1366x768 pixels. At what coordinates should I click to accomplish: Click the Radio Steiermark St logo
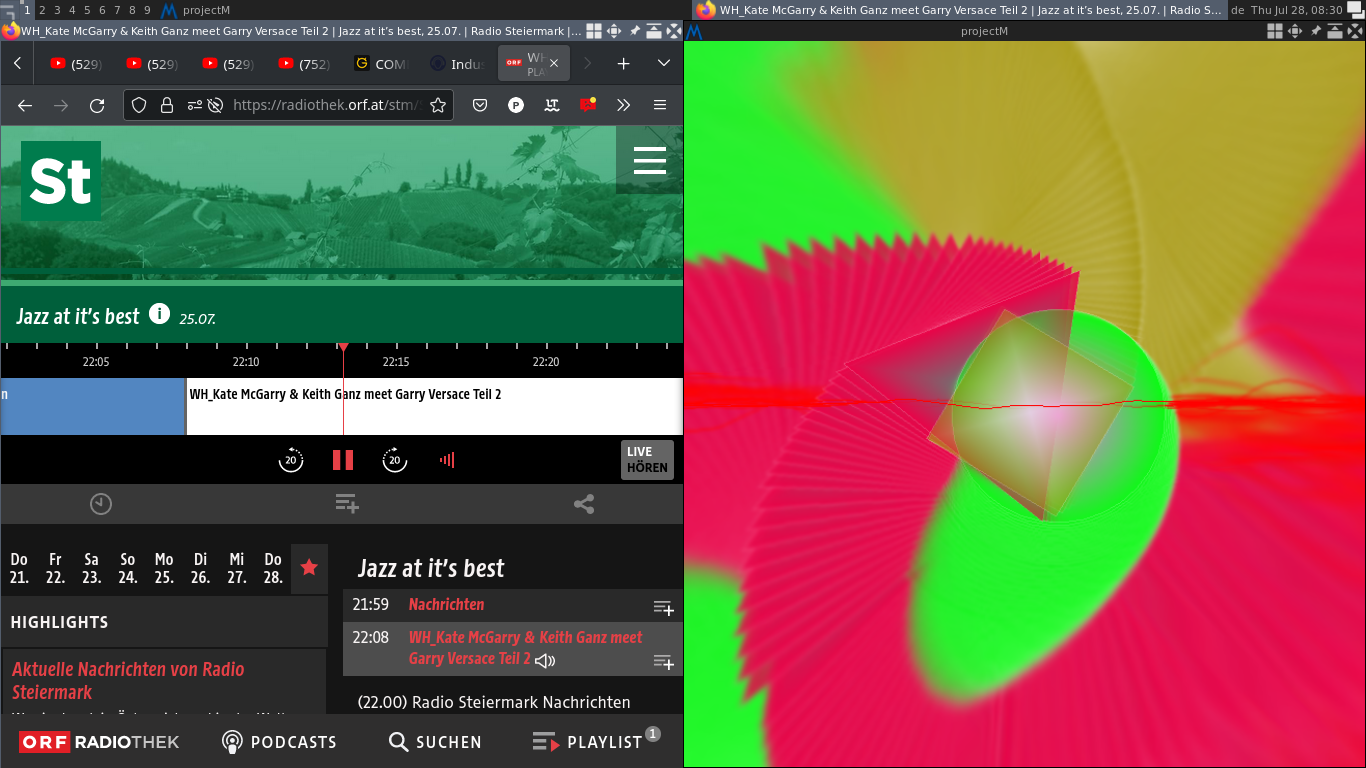[x=61, y=181]
